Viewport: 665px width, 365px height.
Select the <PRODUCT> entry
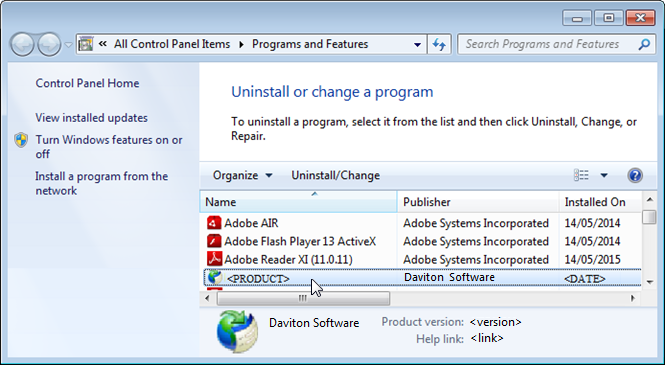tap(422, 278)
